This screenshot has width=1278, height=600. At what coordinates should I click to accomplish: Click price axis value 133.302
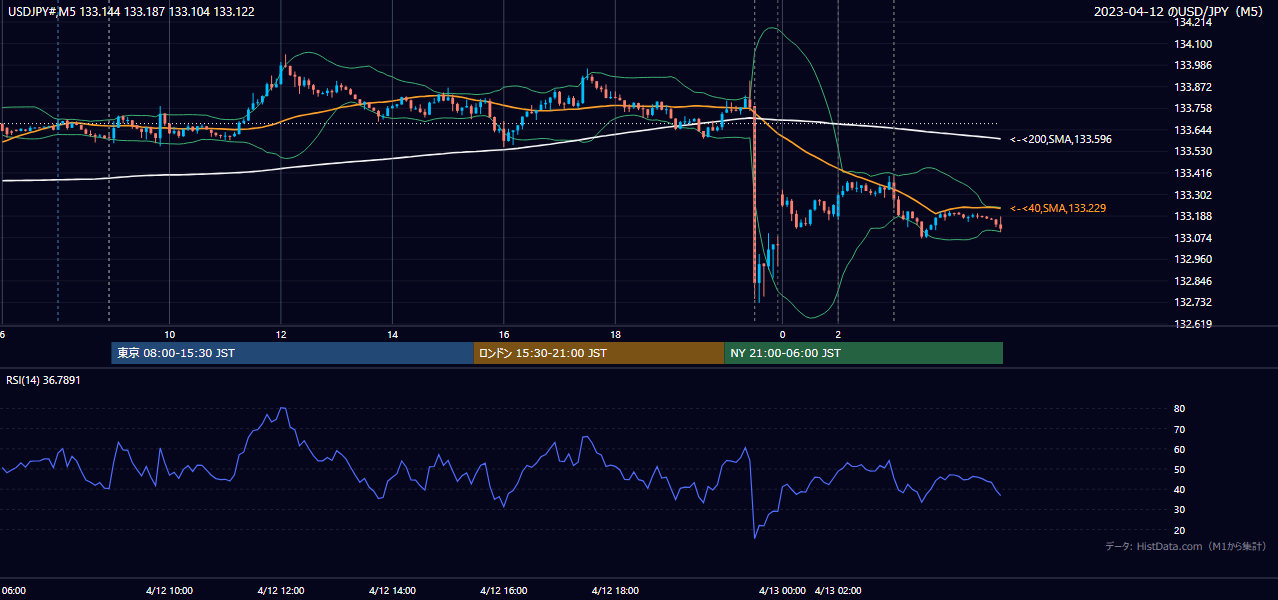coord(1193,195)
